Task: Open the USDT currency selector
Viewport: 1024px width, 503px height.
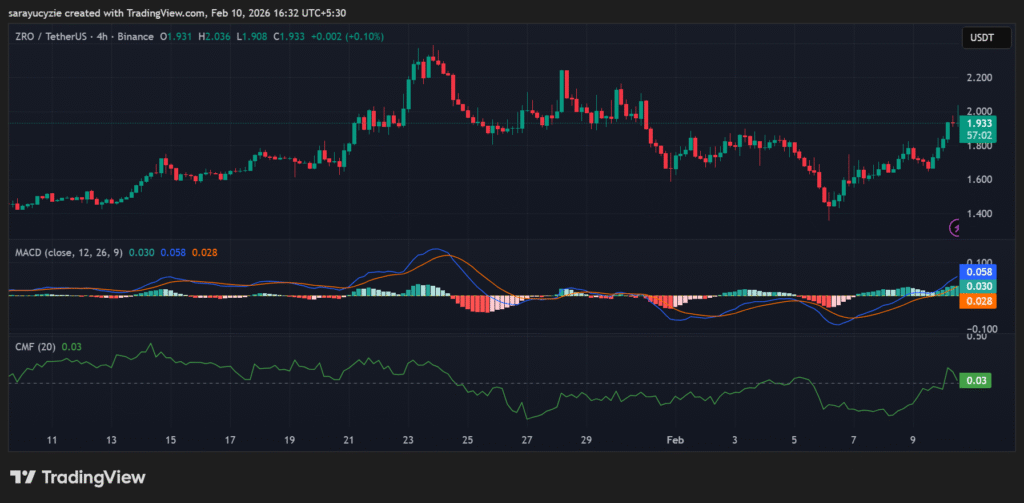Action: (x=976, y=37)
